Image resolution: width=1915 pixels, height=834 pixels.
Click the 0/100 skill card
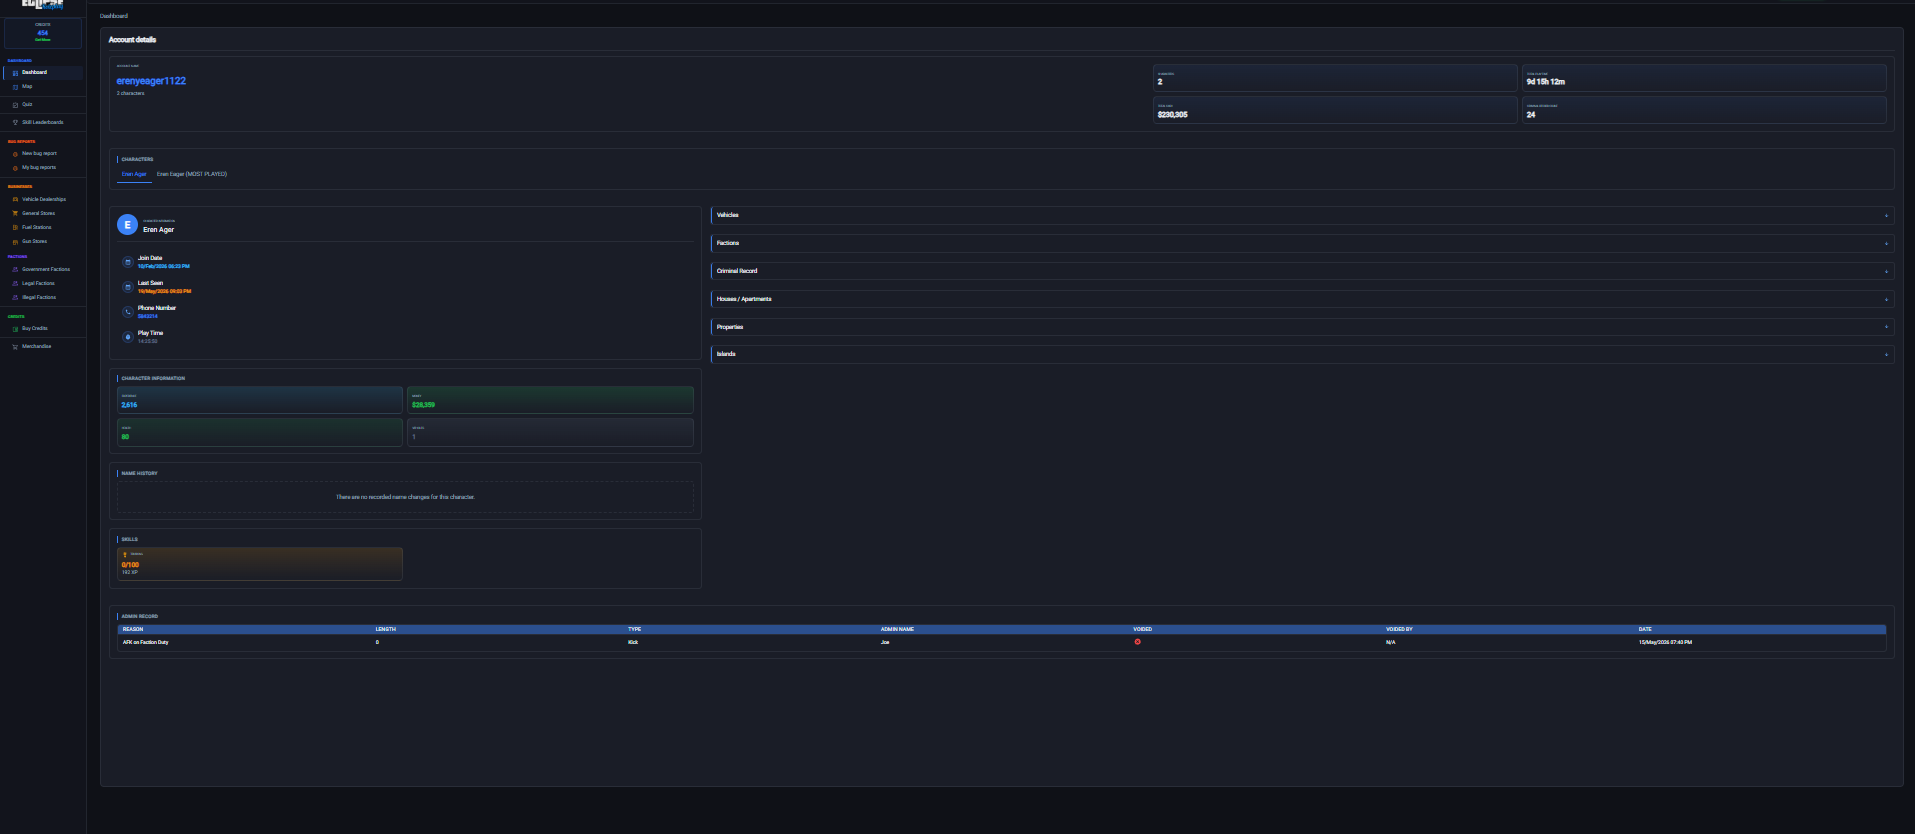point(260,564)
